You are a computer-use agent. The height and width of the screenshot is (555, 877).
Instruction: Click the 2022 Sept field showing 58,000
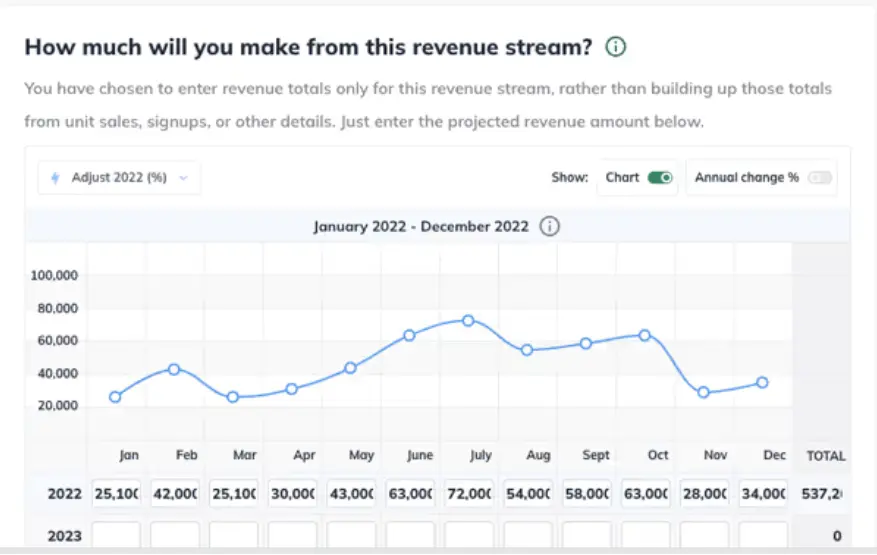(586, 494)
